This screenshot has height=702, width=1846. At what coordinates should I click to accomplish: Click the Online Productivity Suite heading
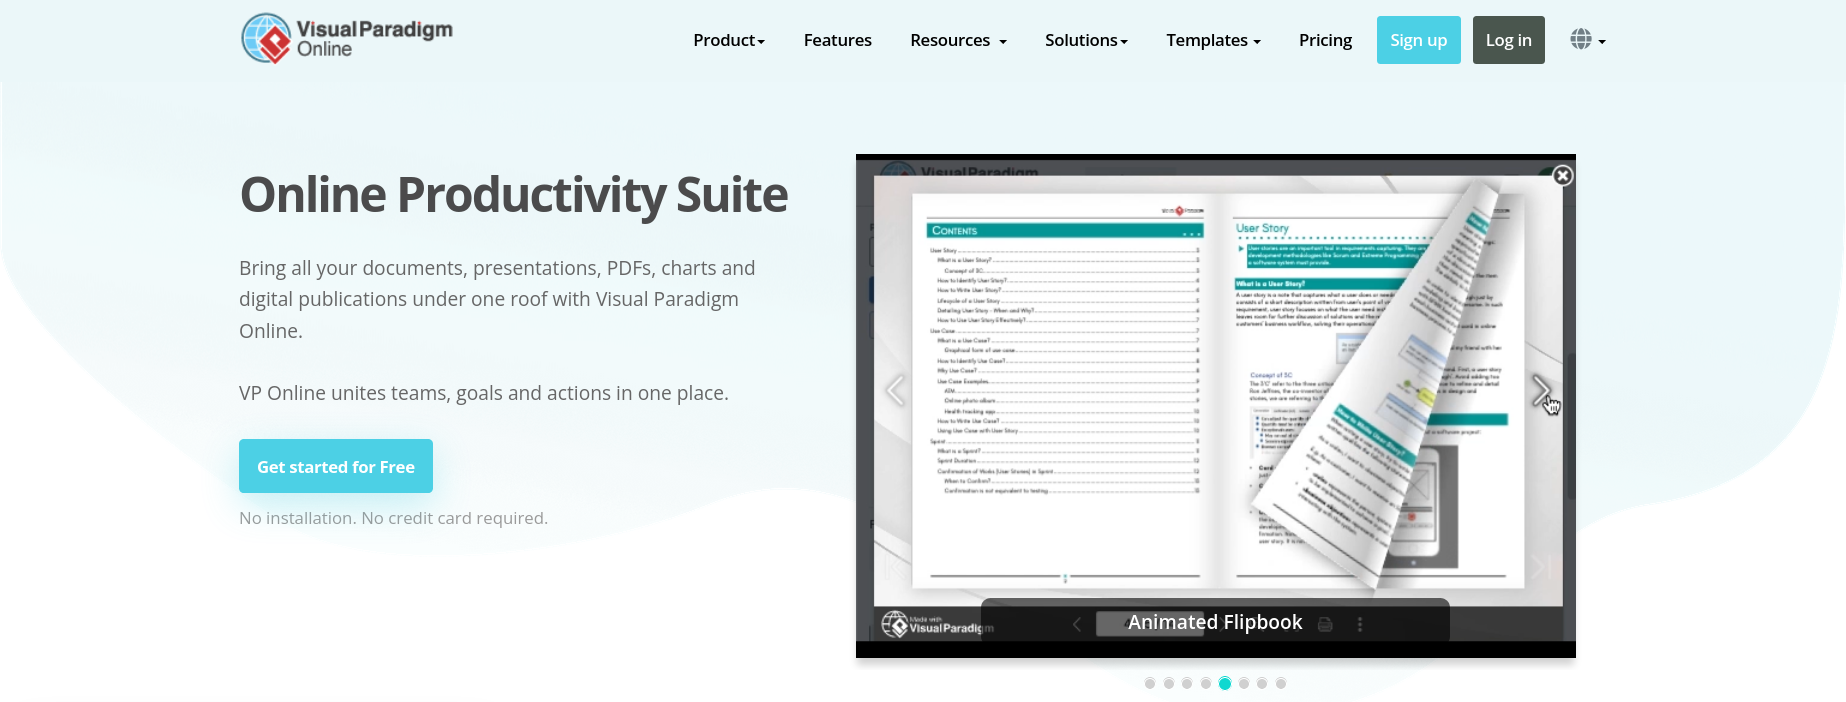point(514,195)
